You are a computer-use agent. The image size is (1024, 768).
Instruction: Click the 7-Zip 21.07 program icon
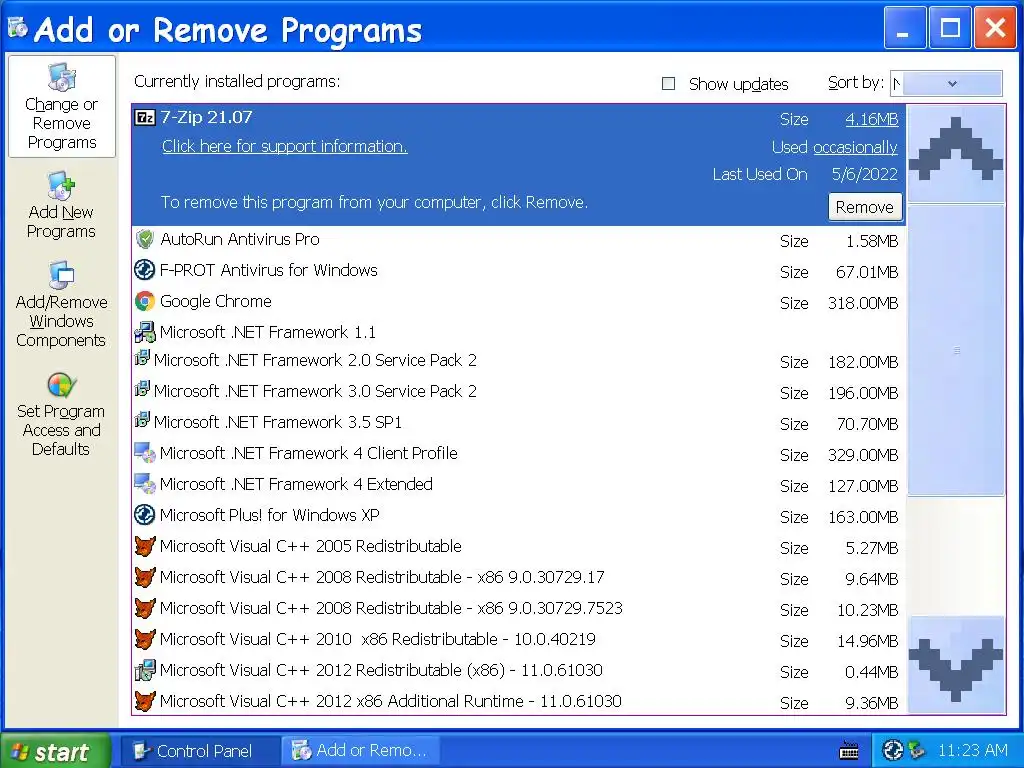[144, 118]
